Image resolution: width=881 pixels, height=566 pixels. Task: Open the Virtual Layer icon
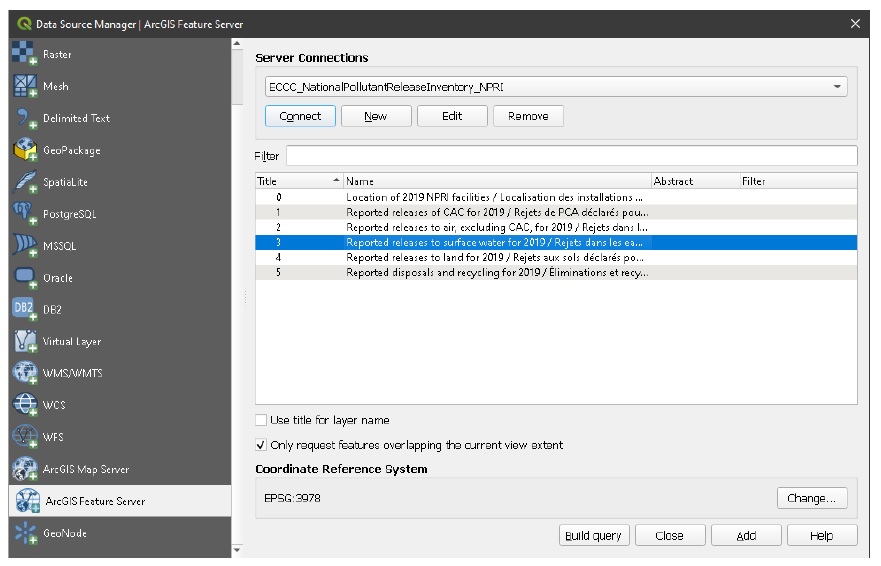tap(24, 341)
